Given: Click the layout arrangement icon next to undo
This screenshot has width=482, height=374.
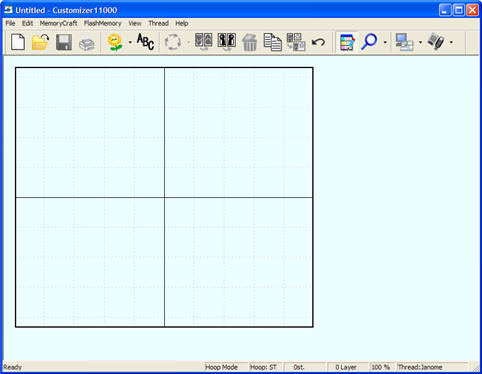Looking at the screenshot, I should pyautogui.click(x=296, y=42).
